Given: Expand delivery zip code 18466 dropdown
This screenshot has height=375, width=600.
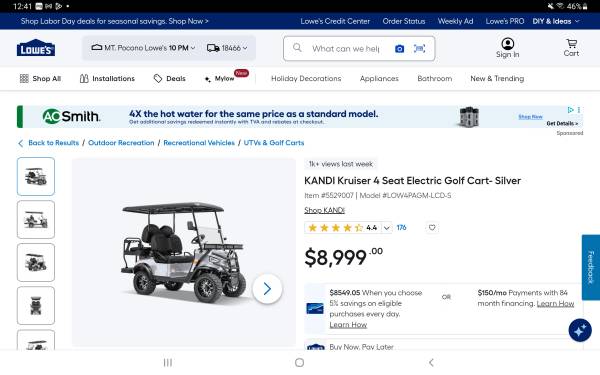Looking at the screenshot, I should [227, 48].
